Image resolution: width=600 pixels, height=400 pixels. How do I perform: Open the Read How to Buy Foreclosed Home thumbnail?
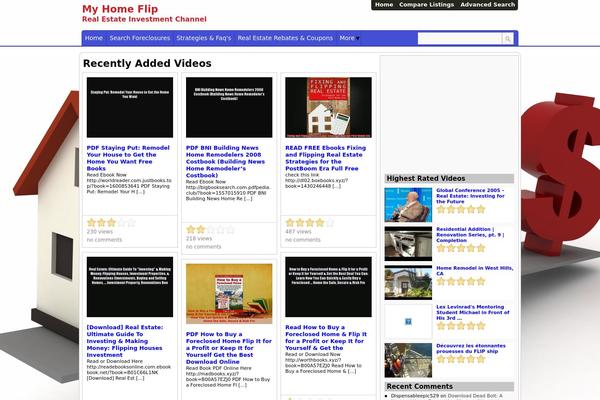pyautogui.click(x=328, y=287)
